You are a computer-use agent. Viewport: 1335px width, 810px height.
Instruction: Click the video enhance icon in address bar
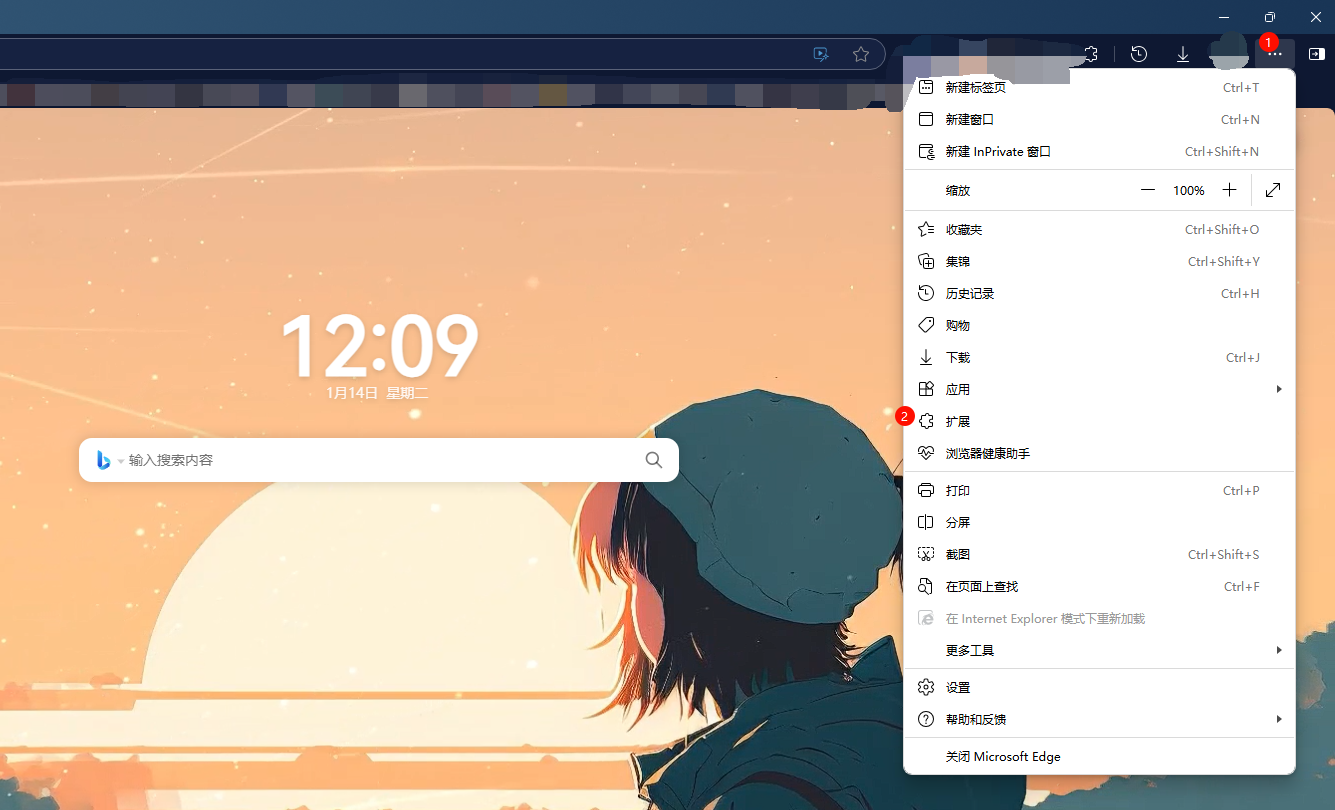tap(821, 54)
